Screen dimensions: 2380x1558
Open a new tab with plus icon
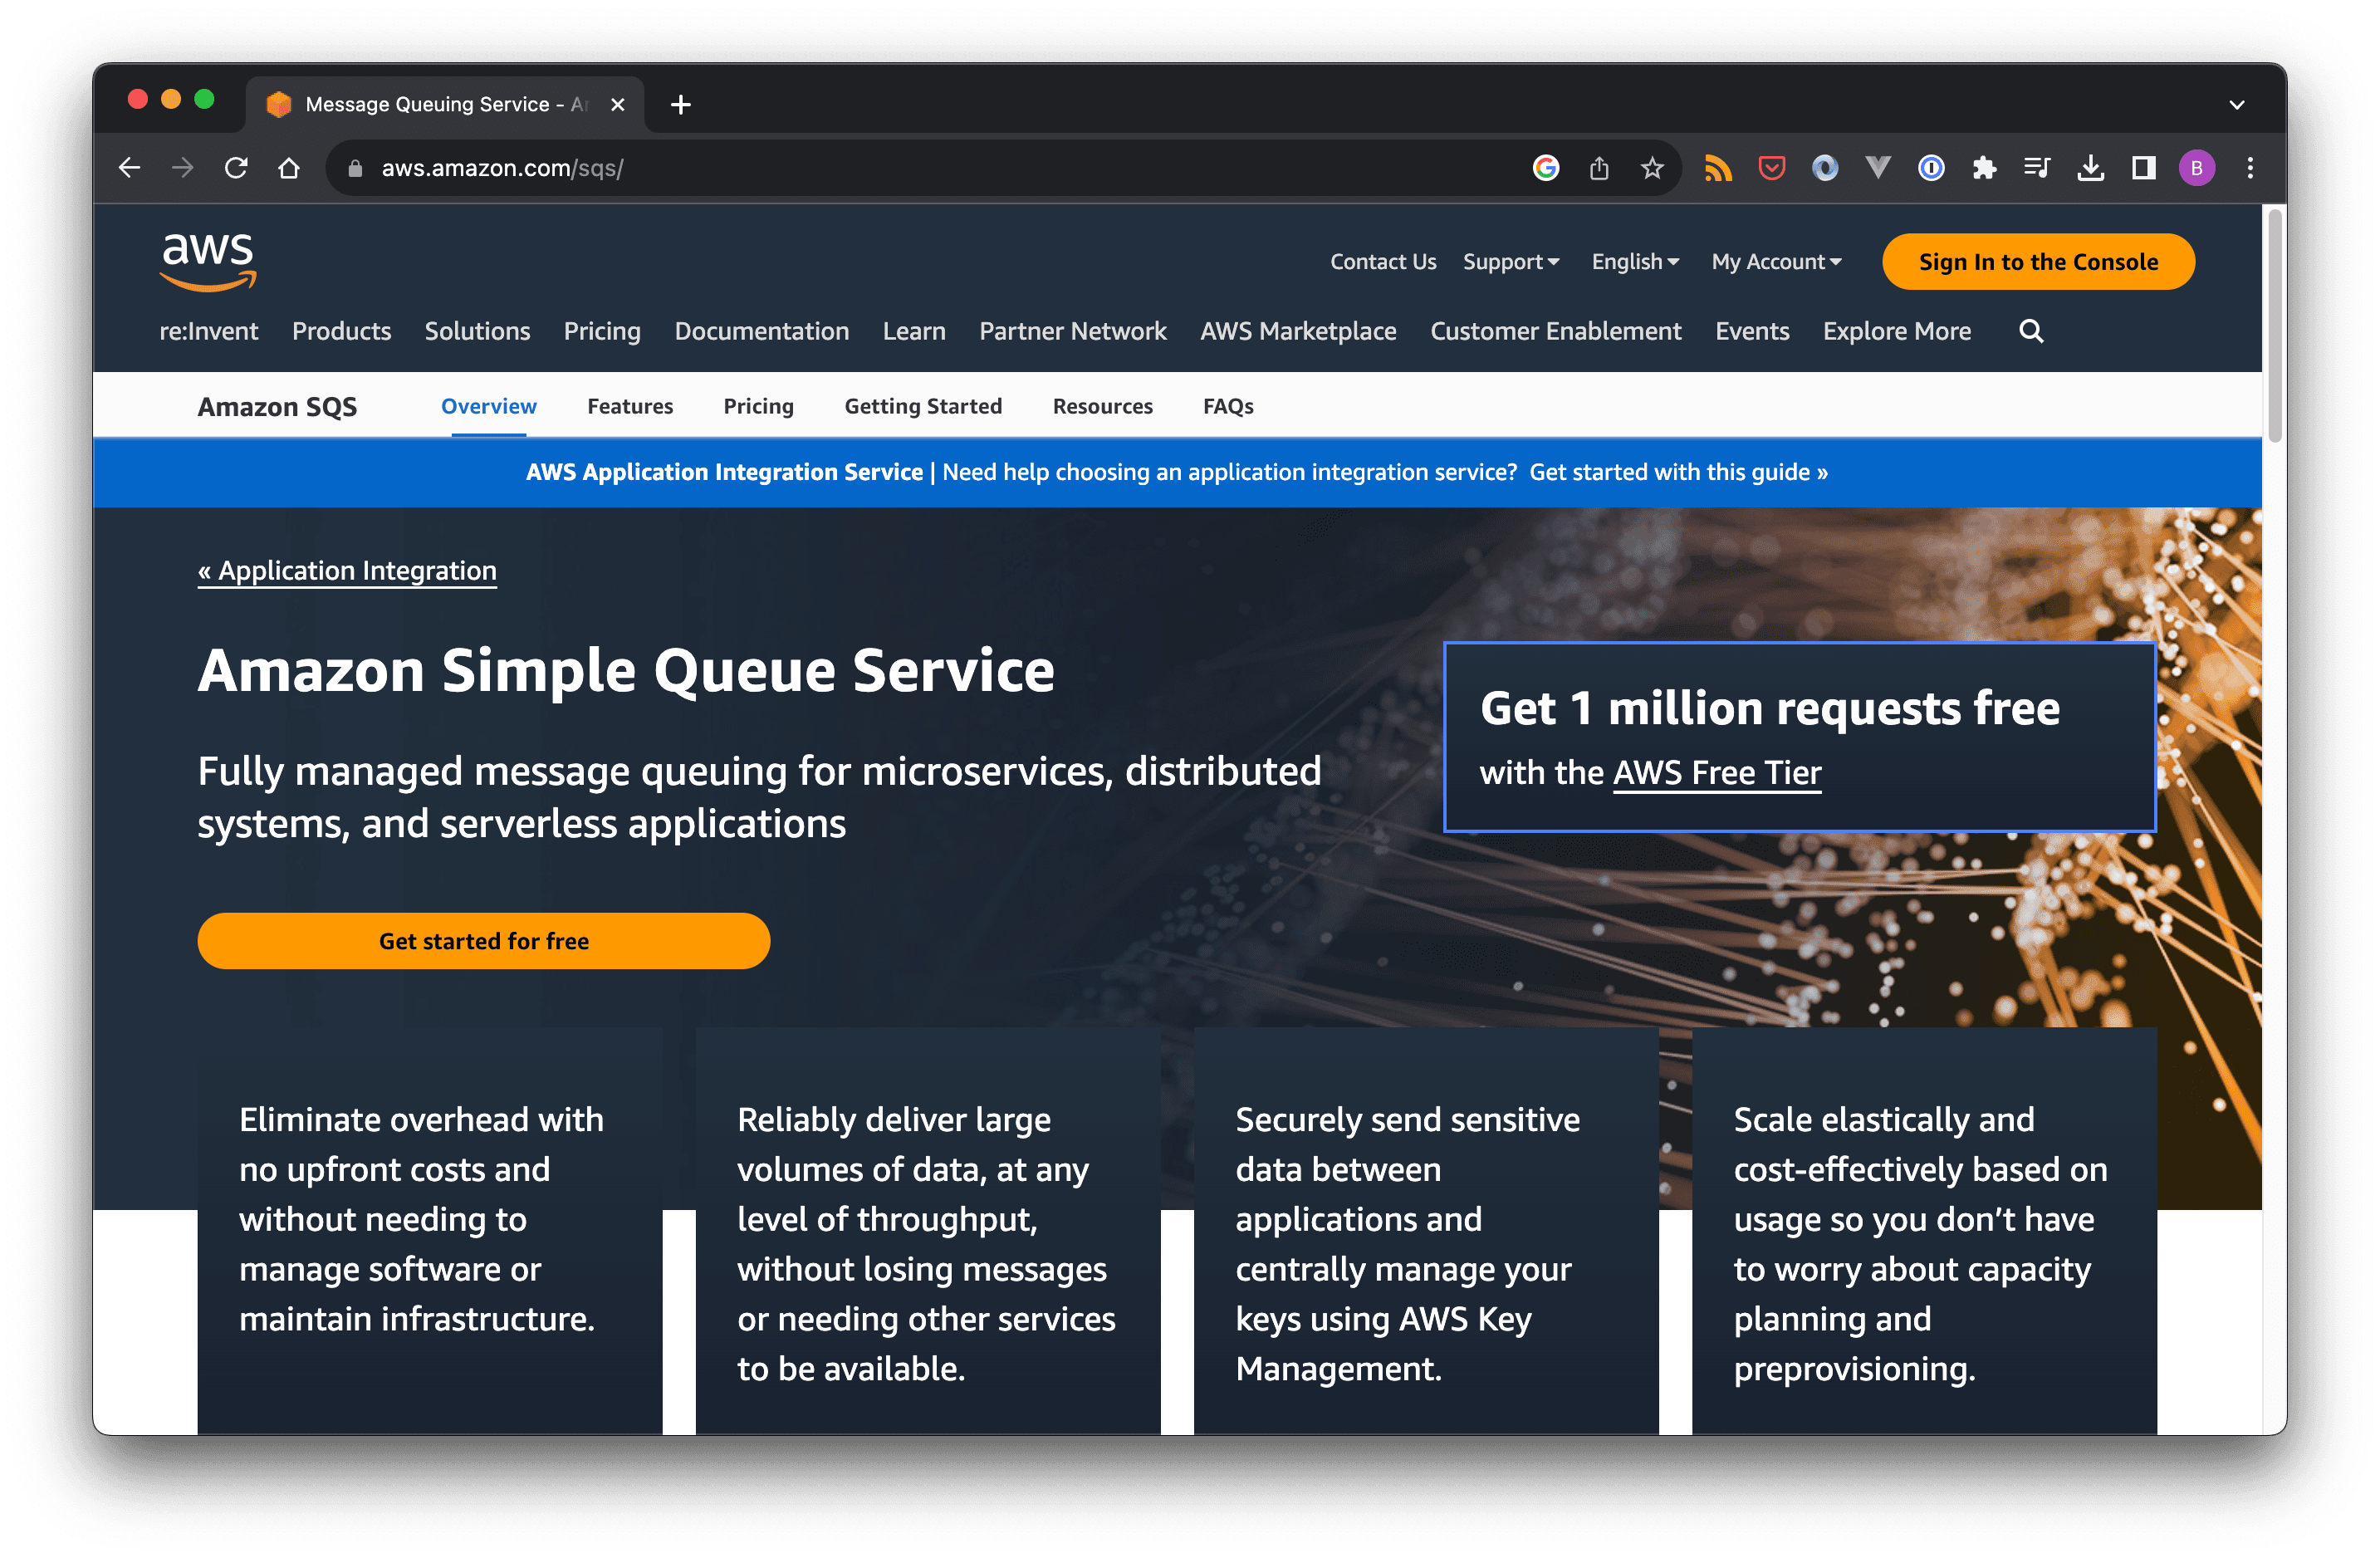coord(680,104)
